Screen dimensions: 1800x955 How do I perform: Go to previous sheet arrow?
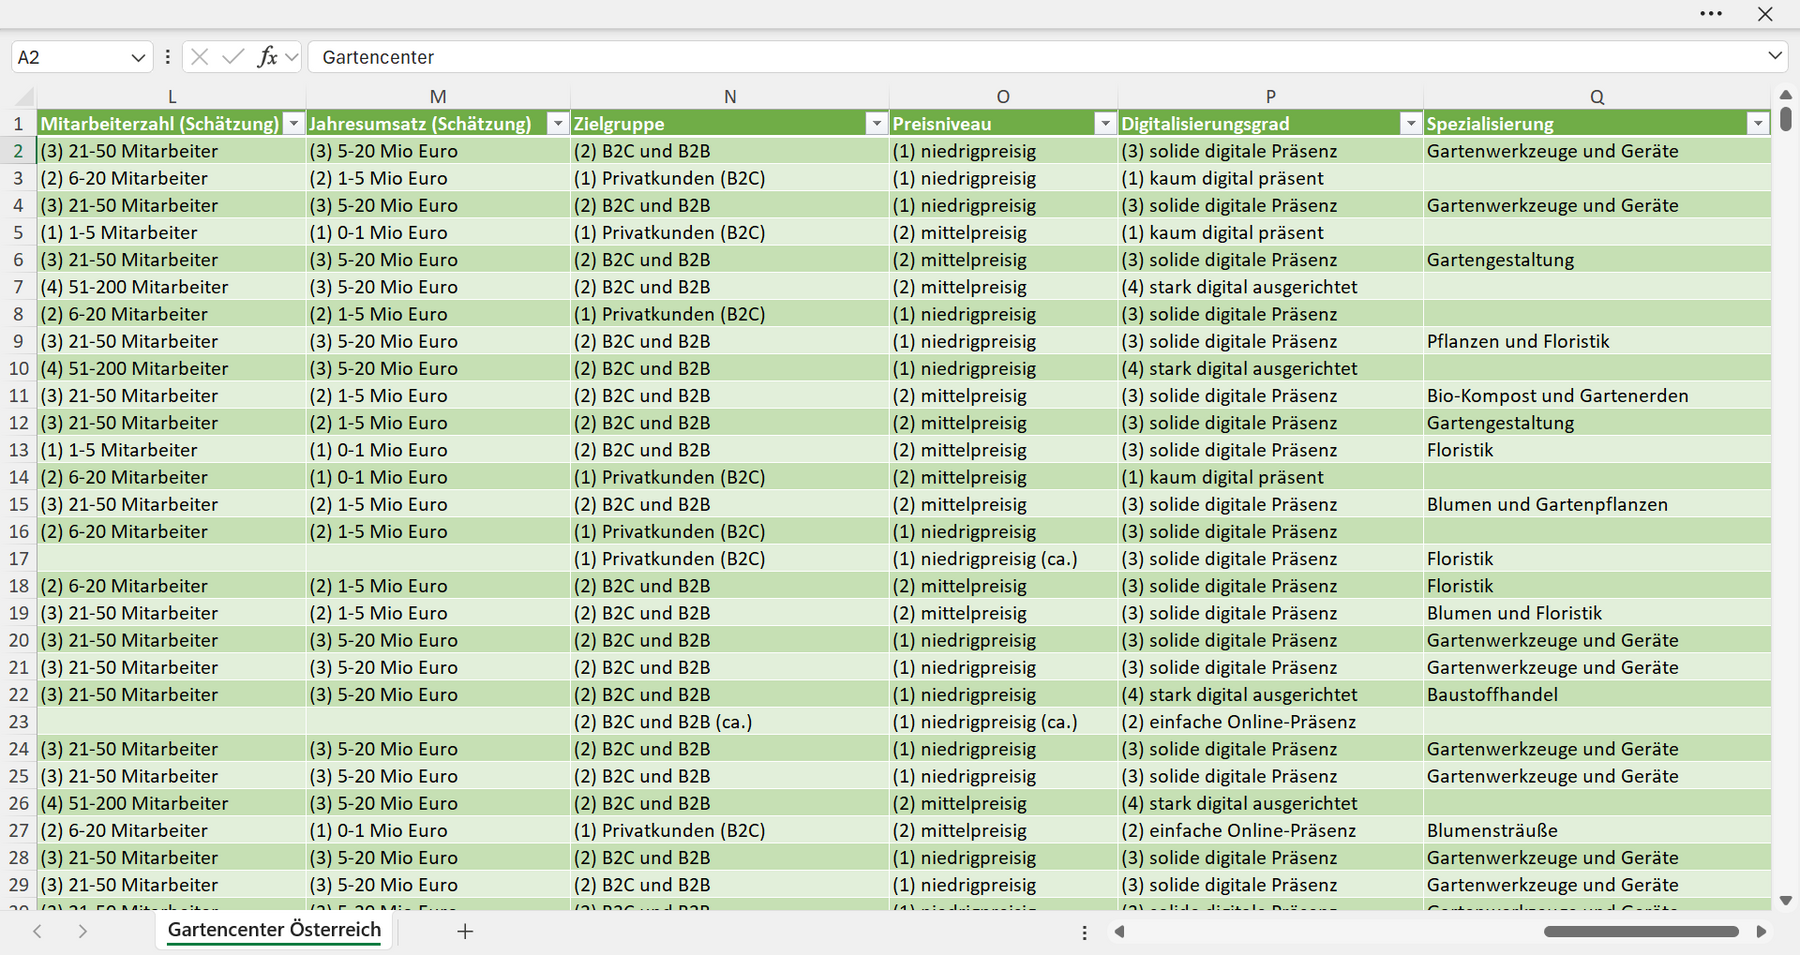coord(38,931)
